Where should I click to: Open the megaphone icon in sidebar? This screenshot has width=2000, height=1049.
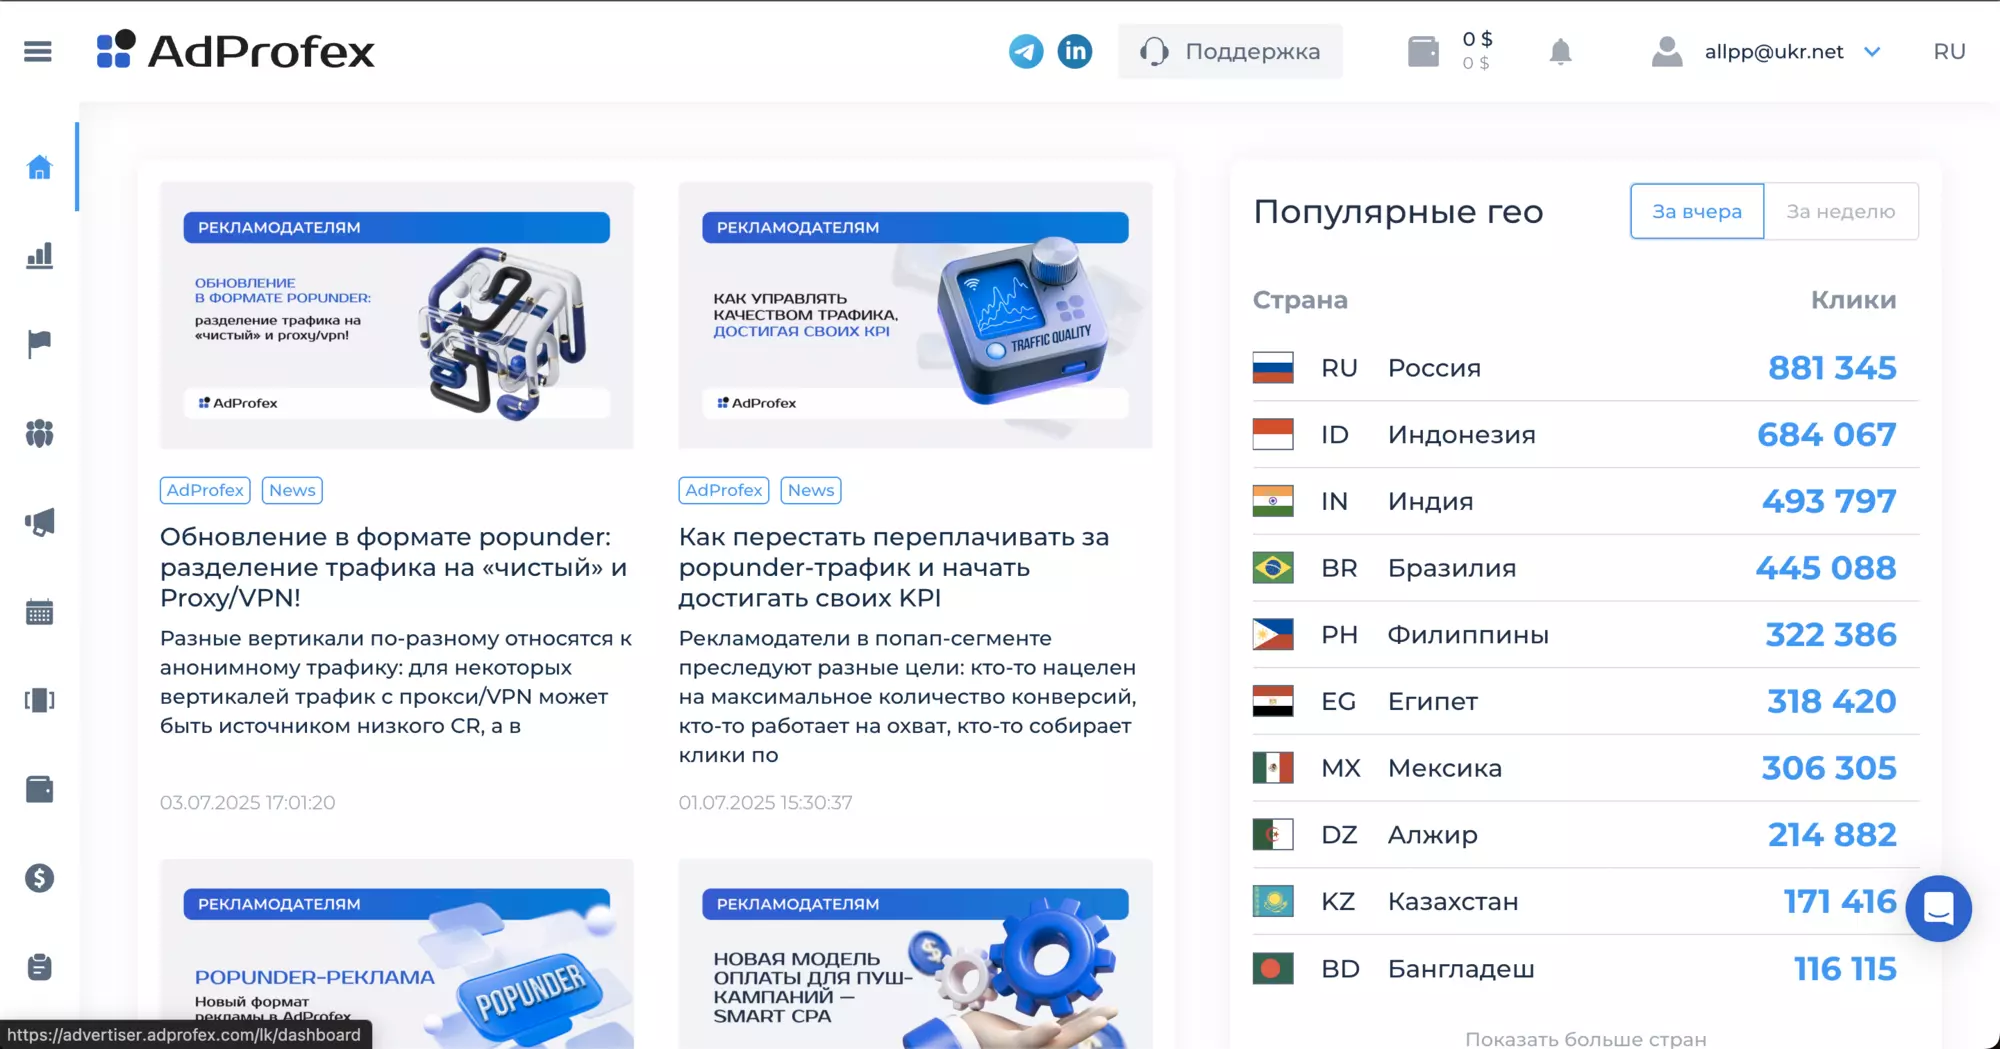39,522
